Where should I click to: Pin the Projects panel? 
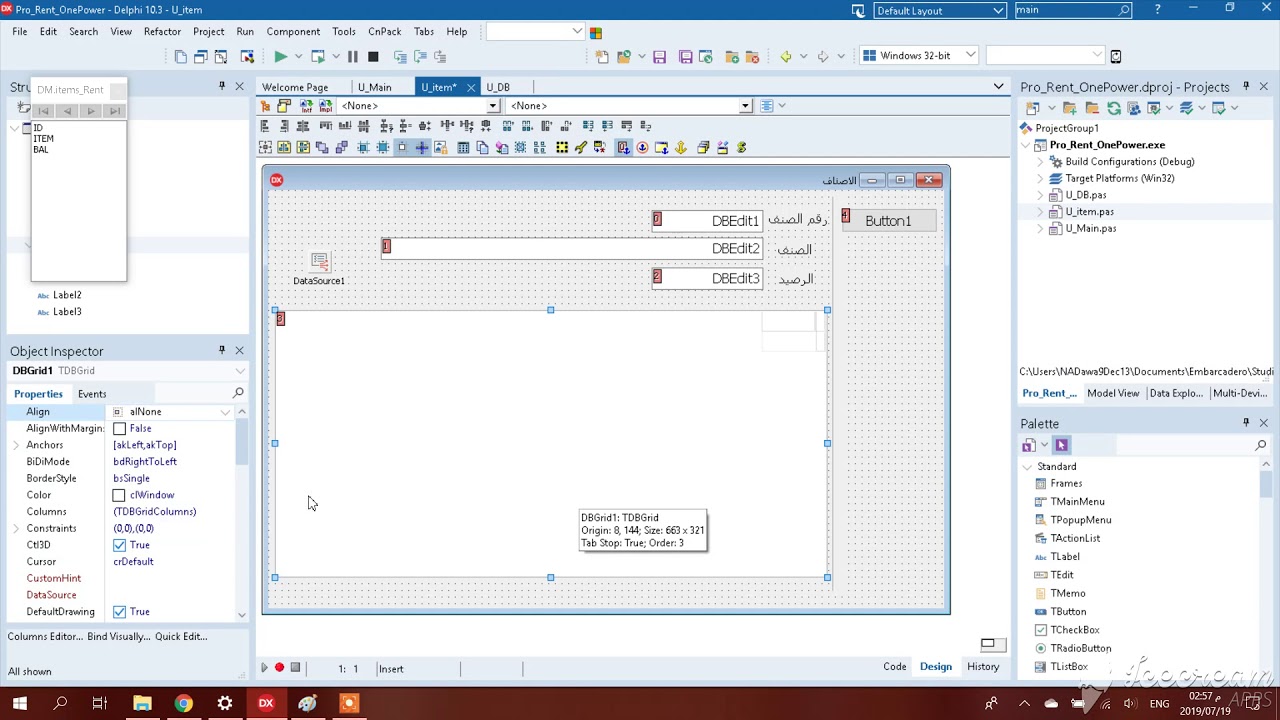[1246, 87]
